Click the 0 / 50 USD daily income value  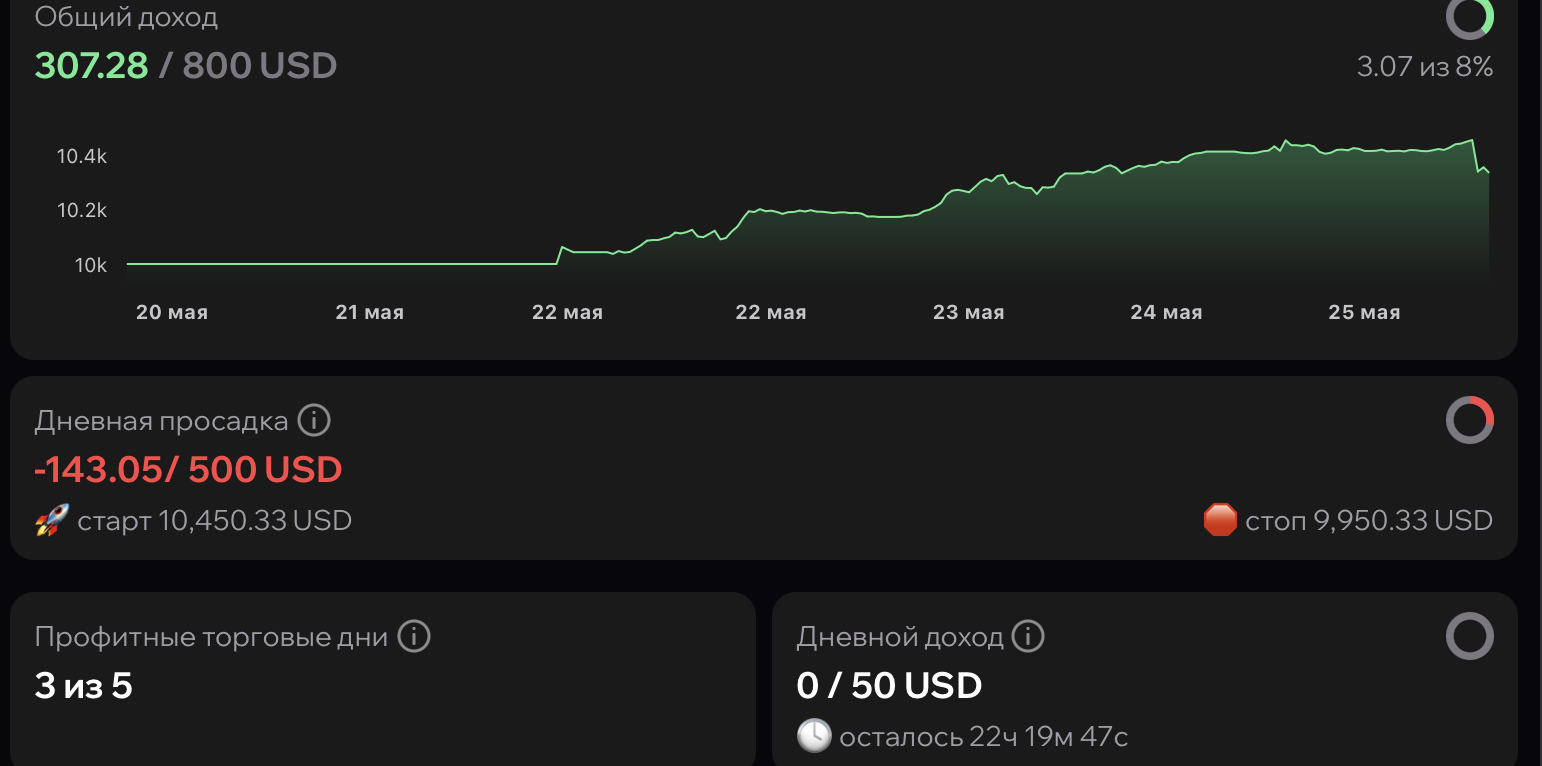click(x=889, y=686)
